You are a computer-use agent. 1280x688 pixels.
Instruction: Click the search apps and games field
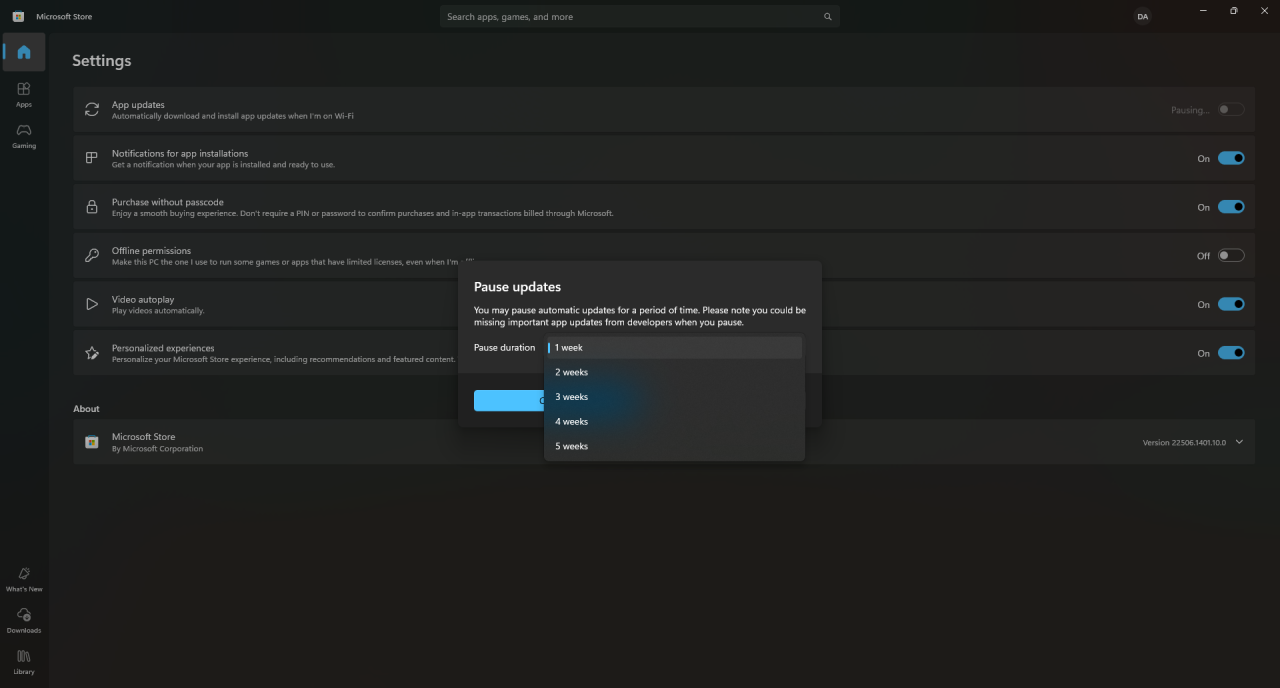tap(640, 16)
